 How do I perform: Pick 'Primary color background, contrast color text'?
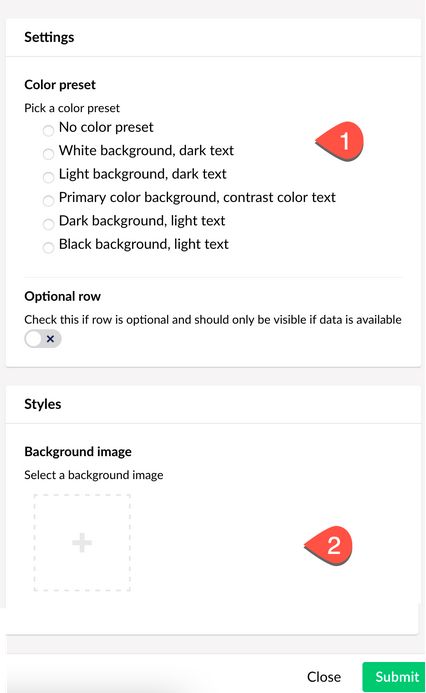(x=48, y=201)
